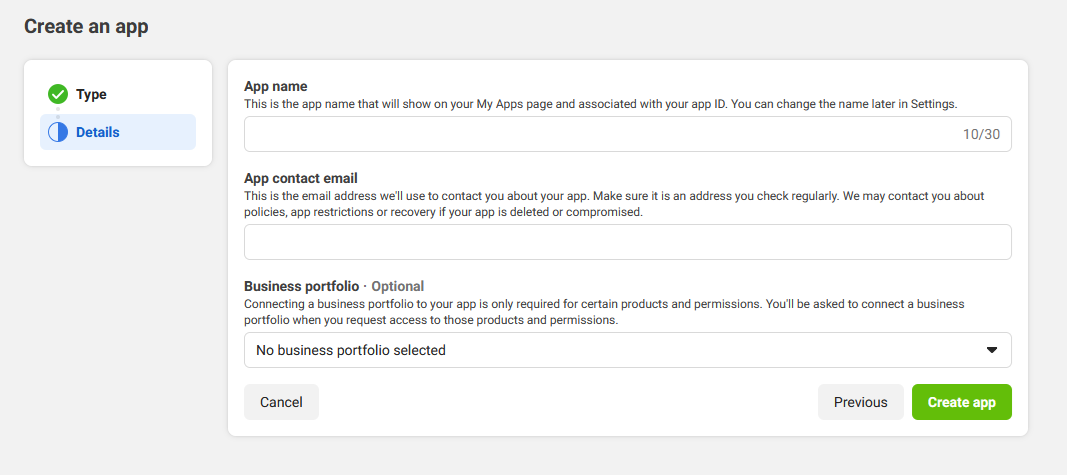Click the green checkmark icon beside Type

click(x=58, y=95)
